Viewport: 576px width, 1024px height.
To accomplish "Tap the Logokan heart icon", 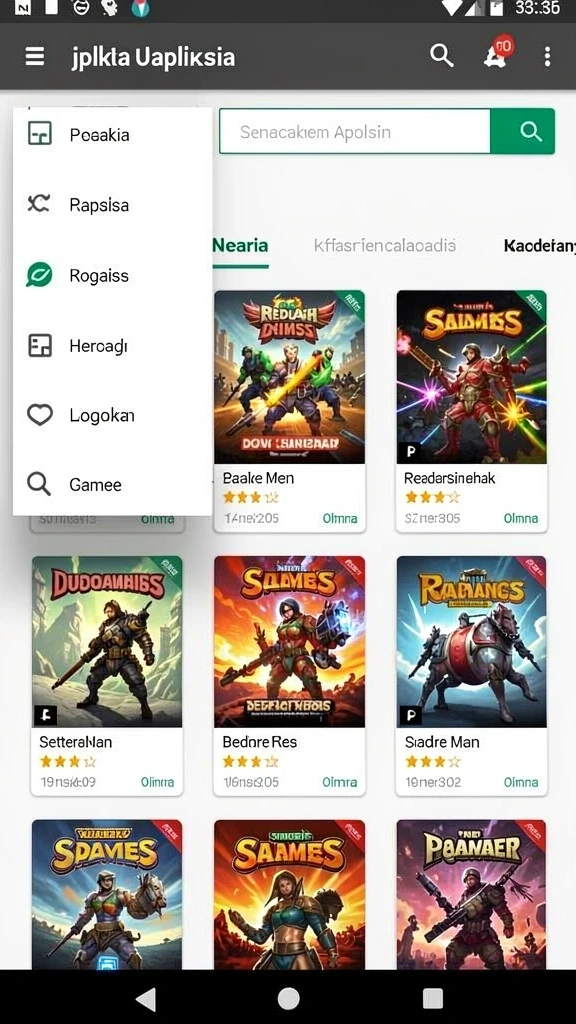I will point(39,415).
